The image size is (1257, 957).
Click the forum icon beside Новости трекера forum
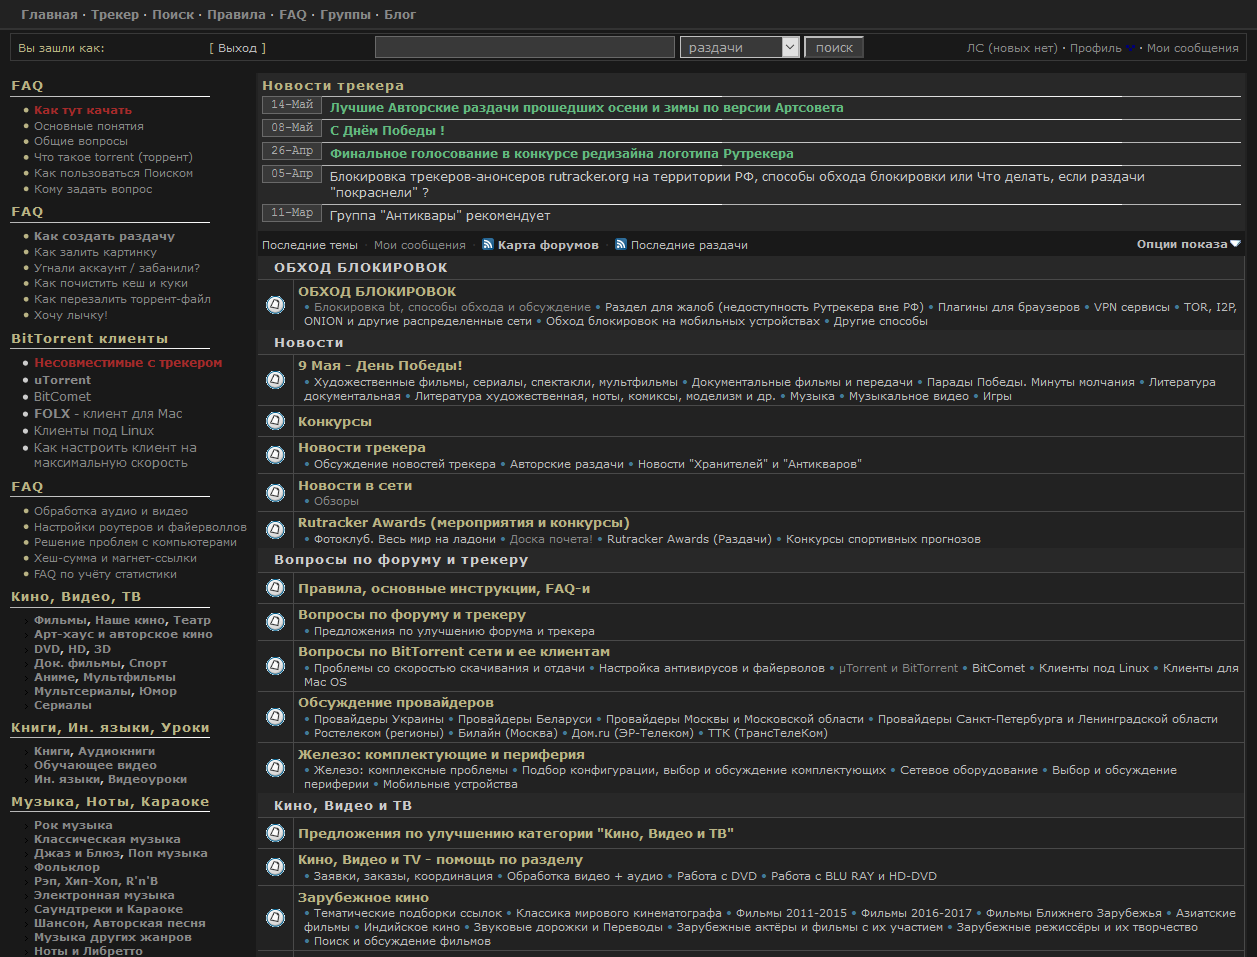pos(276,455)
